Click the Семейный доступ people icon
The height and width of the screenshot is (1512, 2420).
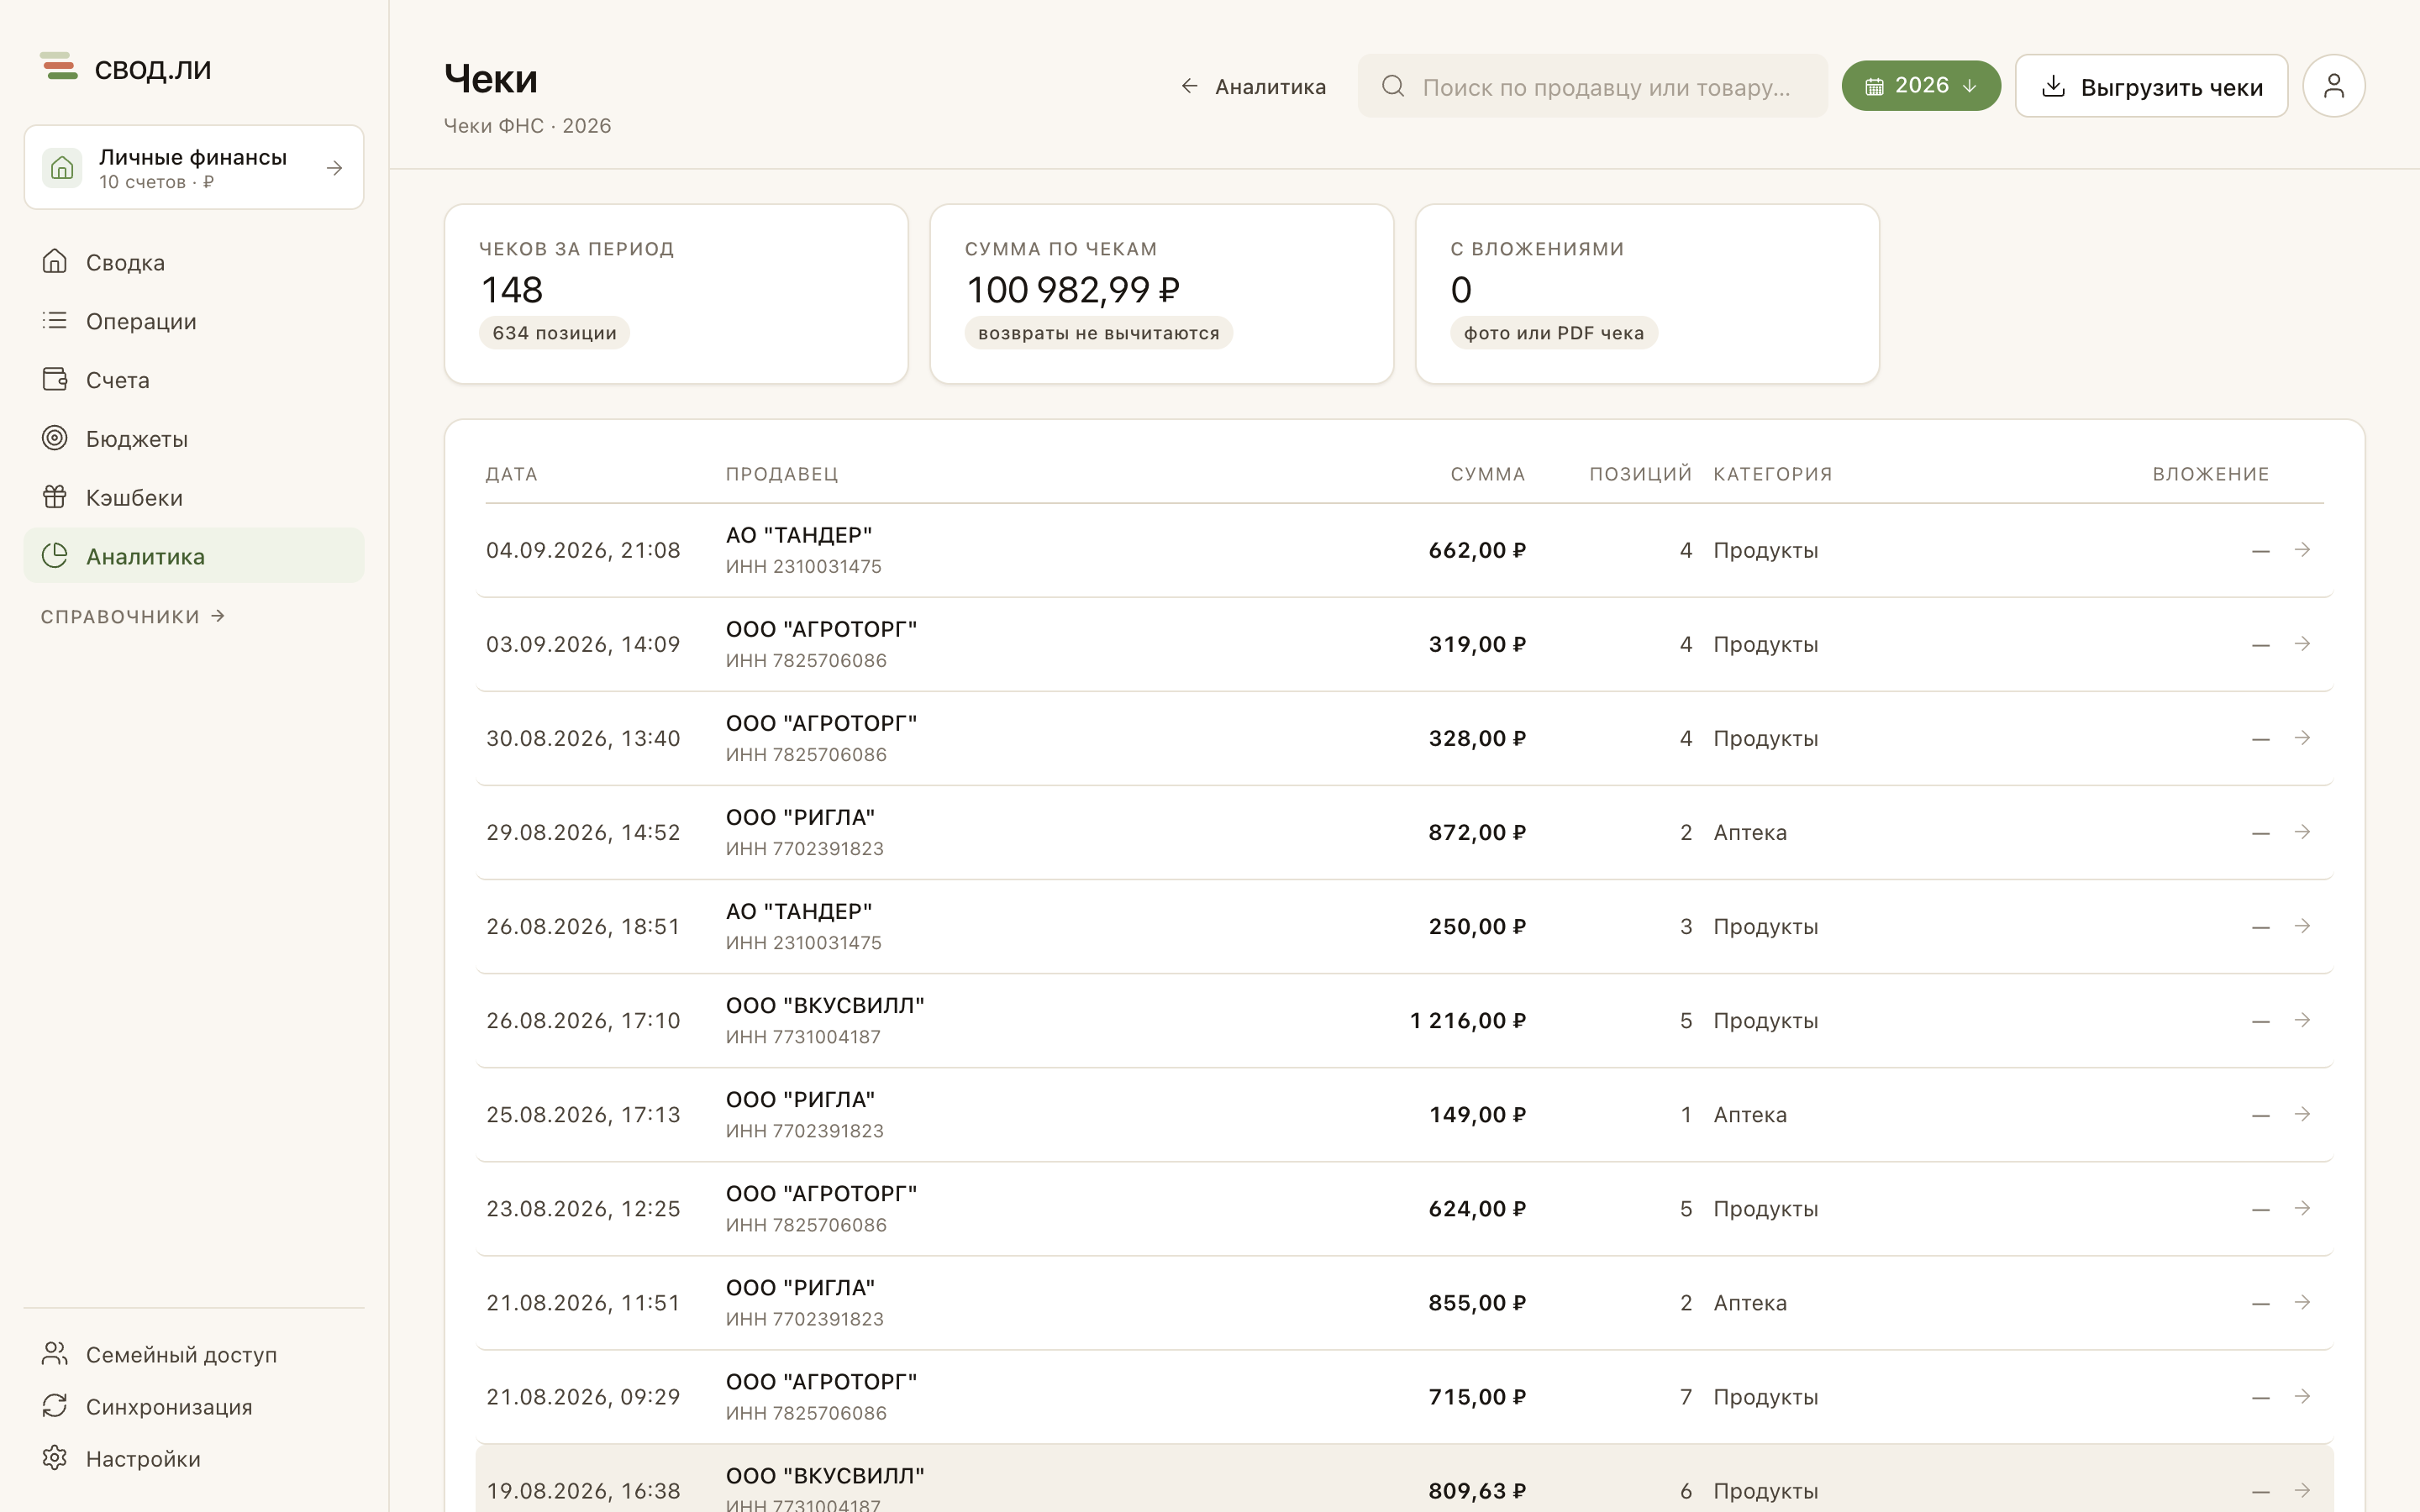(55, 1353)
